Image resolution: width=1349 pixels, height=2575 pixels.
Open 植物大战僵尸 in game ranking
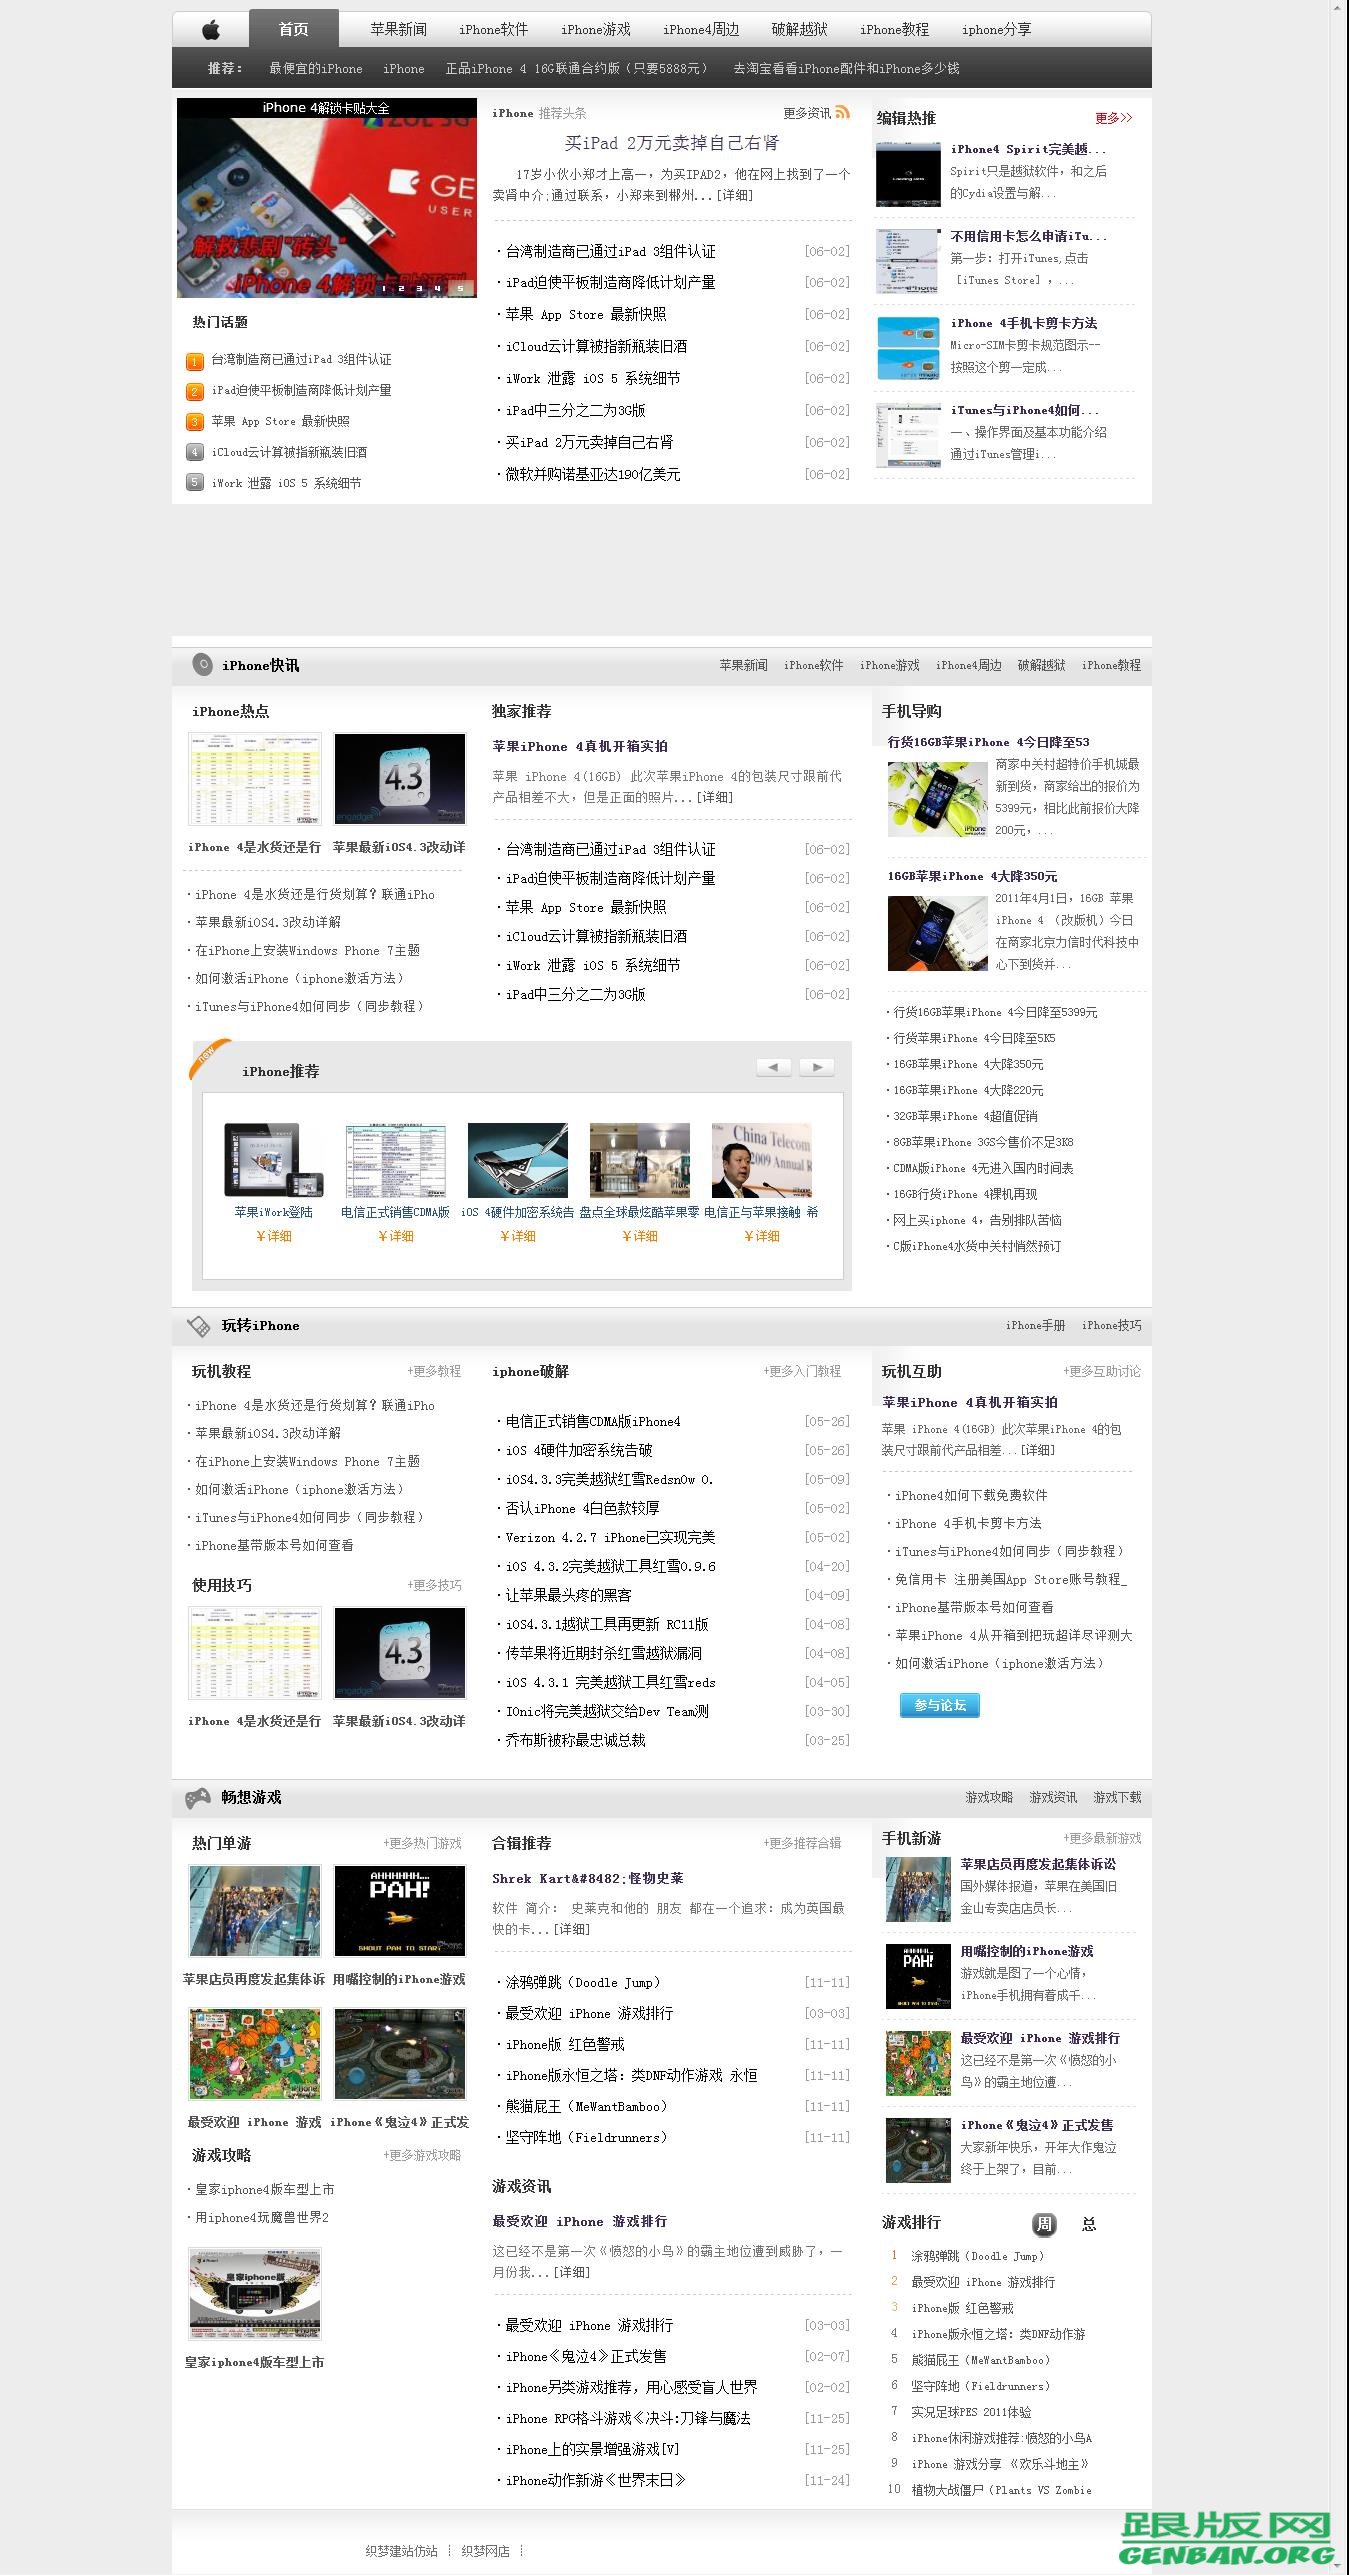[x=1001, y=2490]
